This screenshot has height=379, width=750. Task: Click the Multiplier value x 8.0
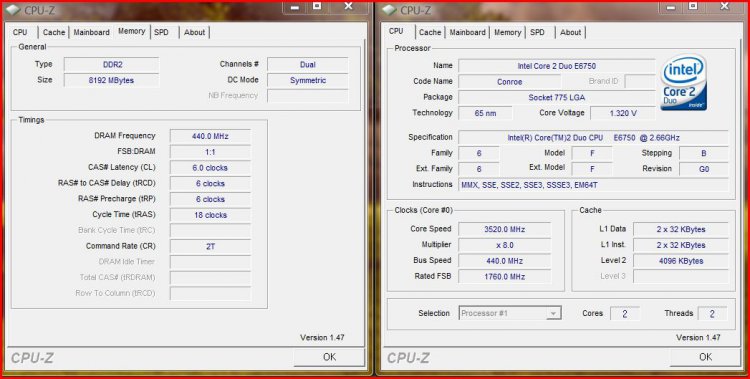coord(504,245)
